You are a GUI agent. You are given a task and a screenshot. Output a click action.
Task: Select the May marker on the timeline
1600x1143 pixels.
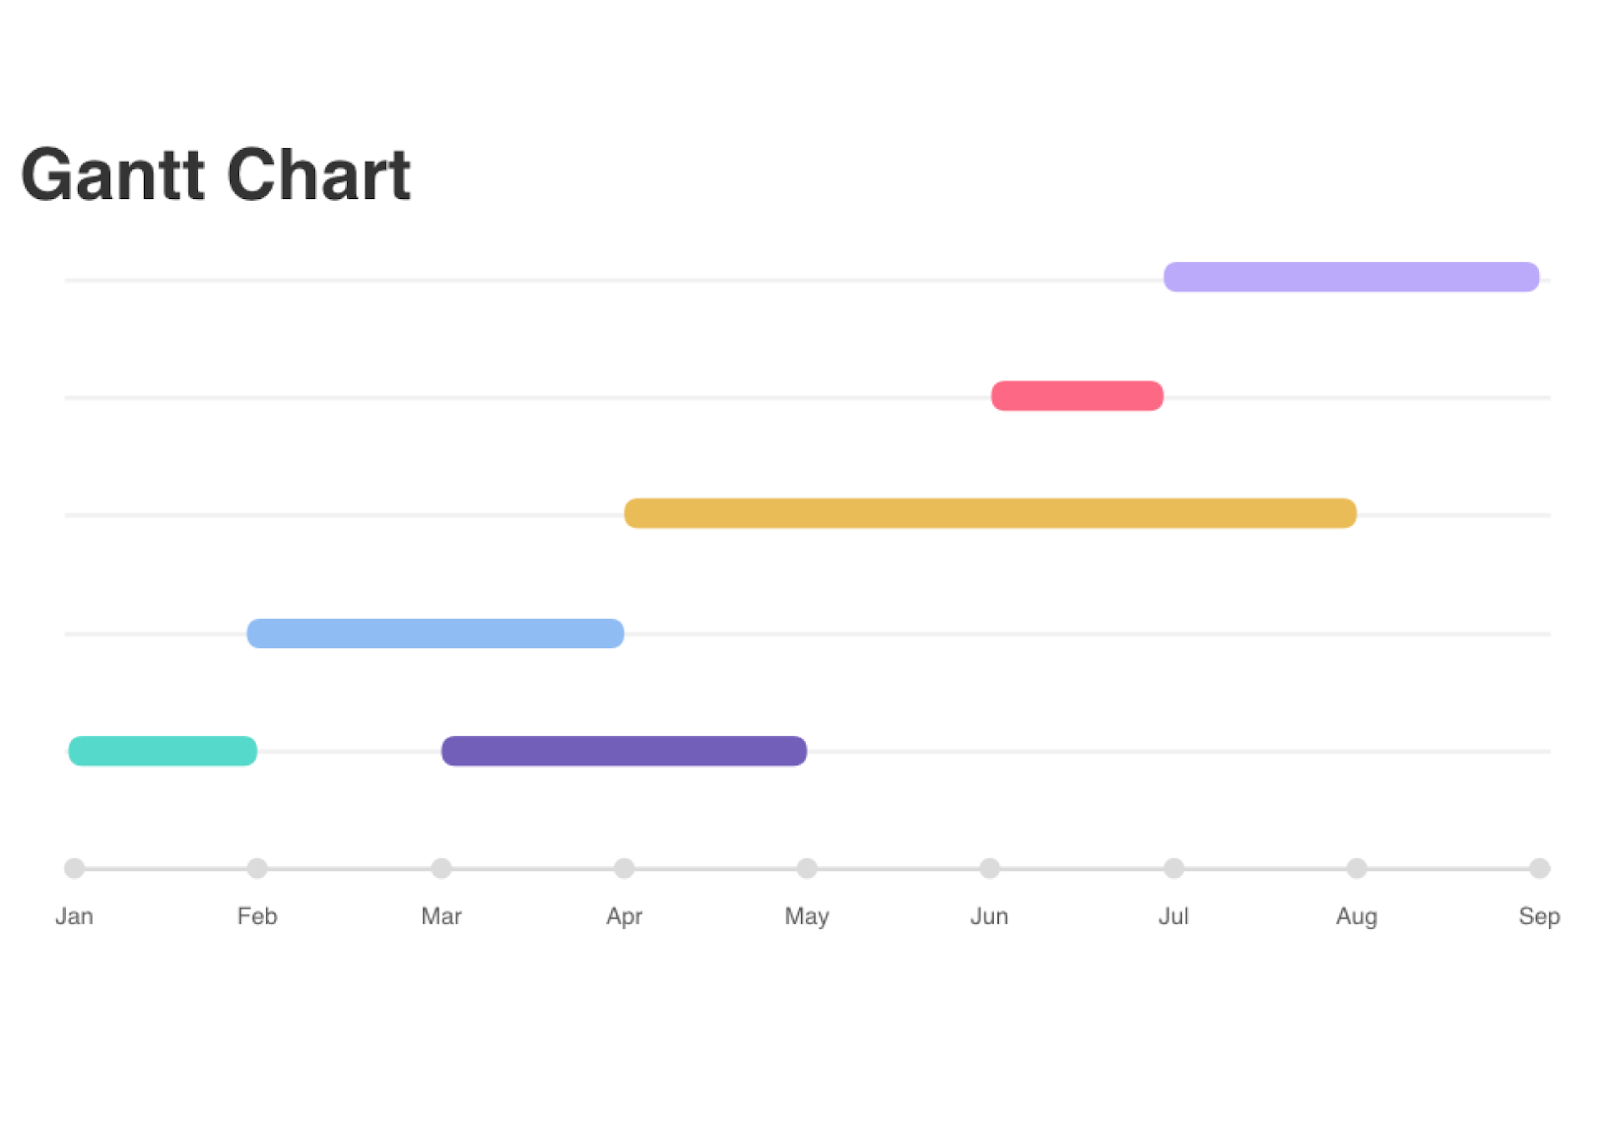point(807,868)
